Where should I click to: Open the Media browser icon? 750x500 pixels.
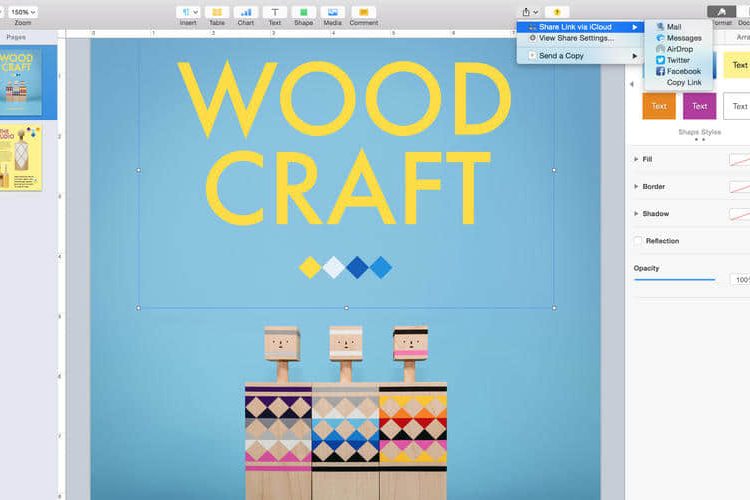click(x=333, y=12)
